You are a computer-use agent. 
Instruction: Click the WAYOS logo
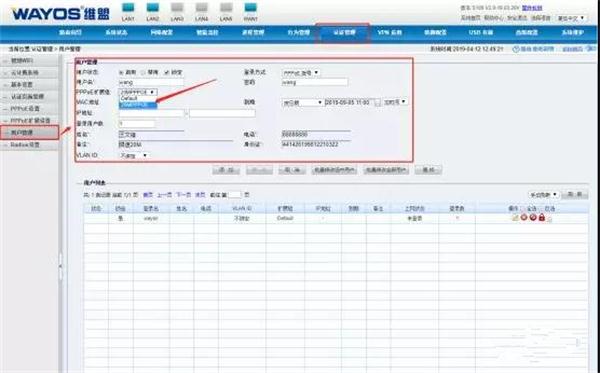(60, 14)
